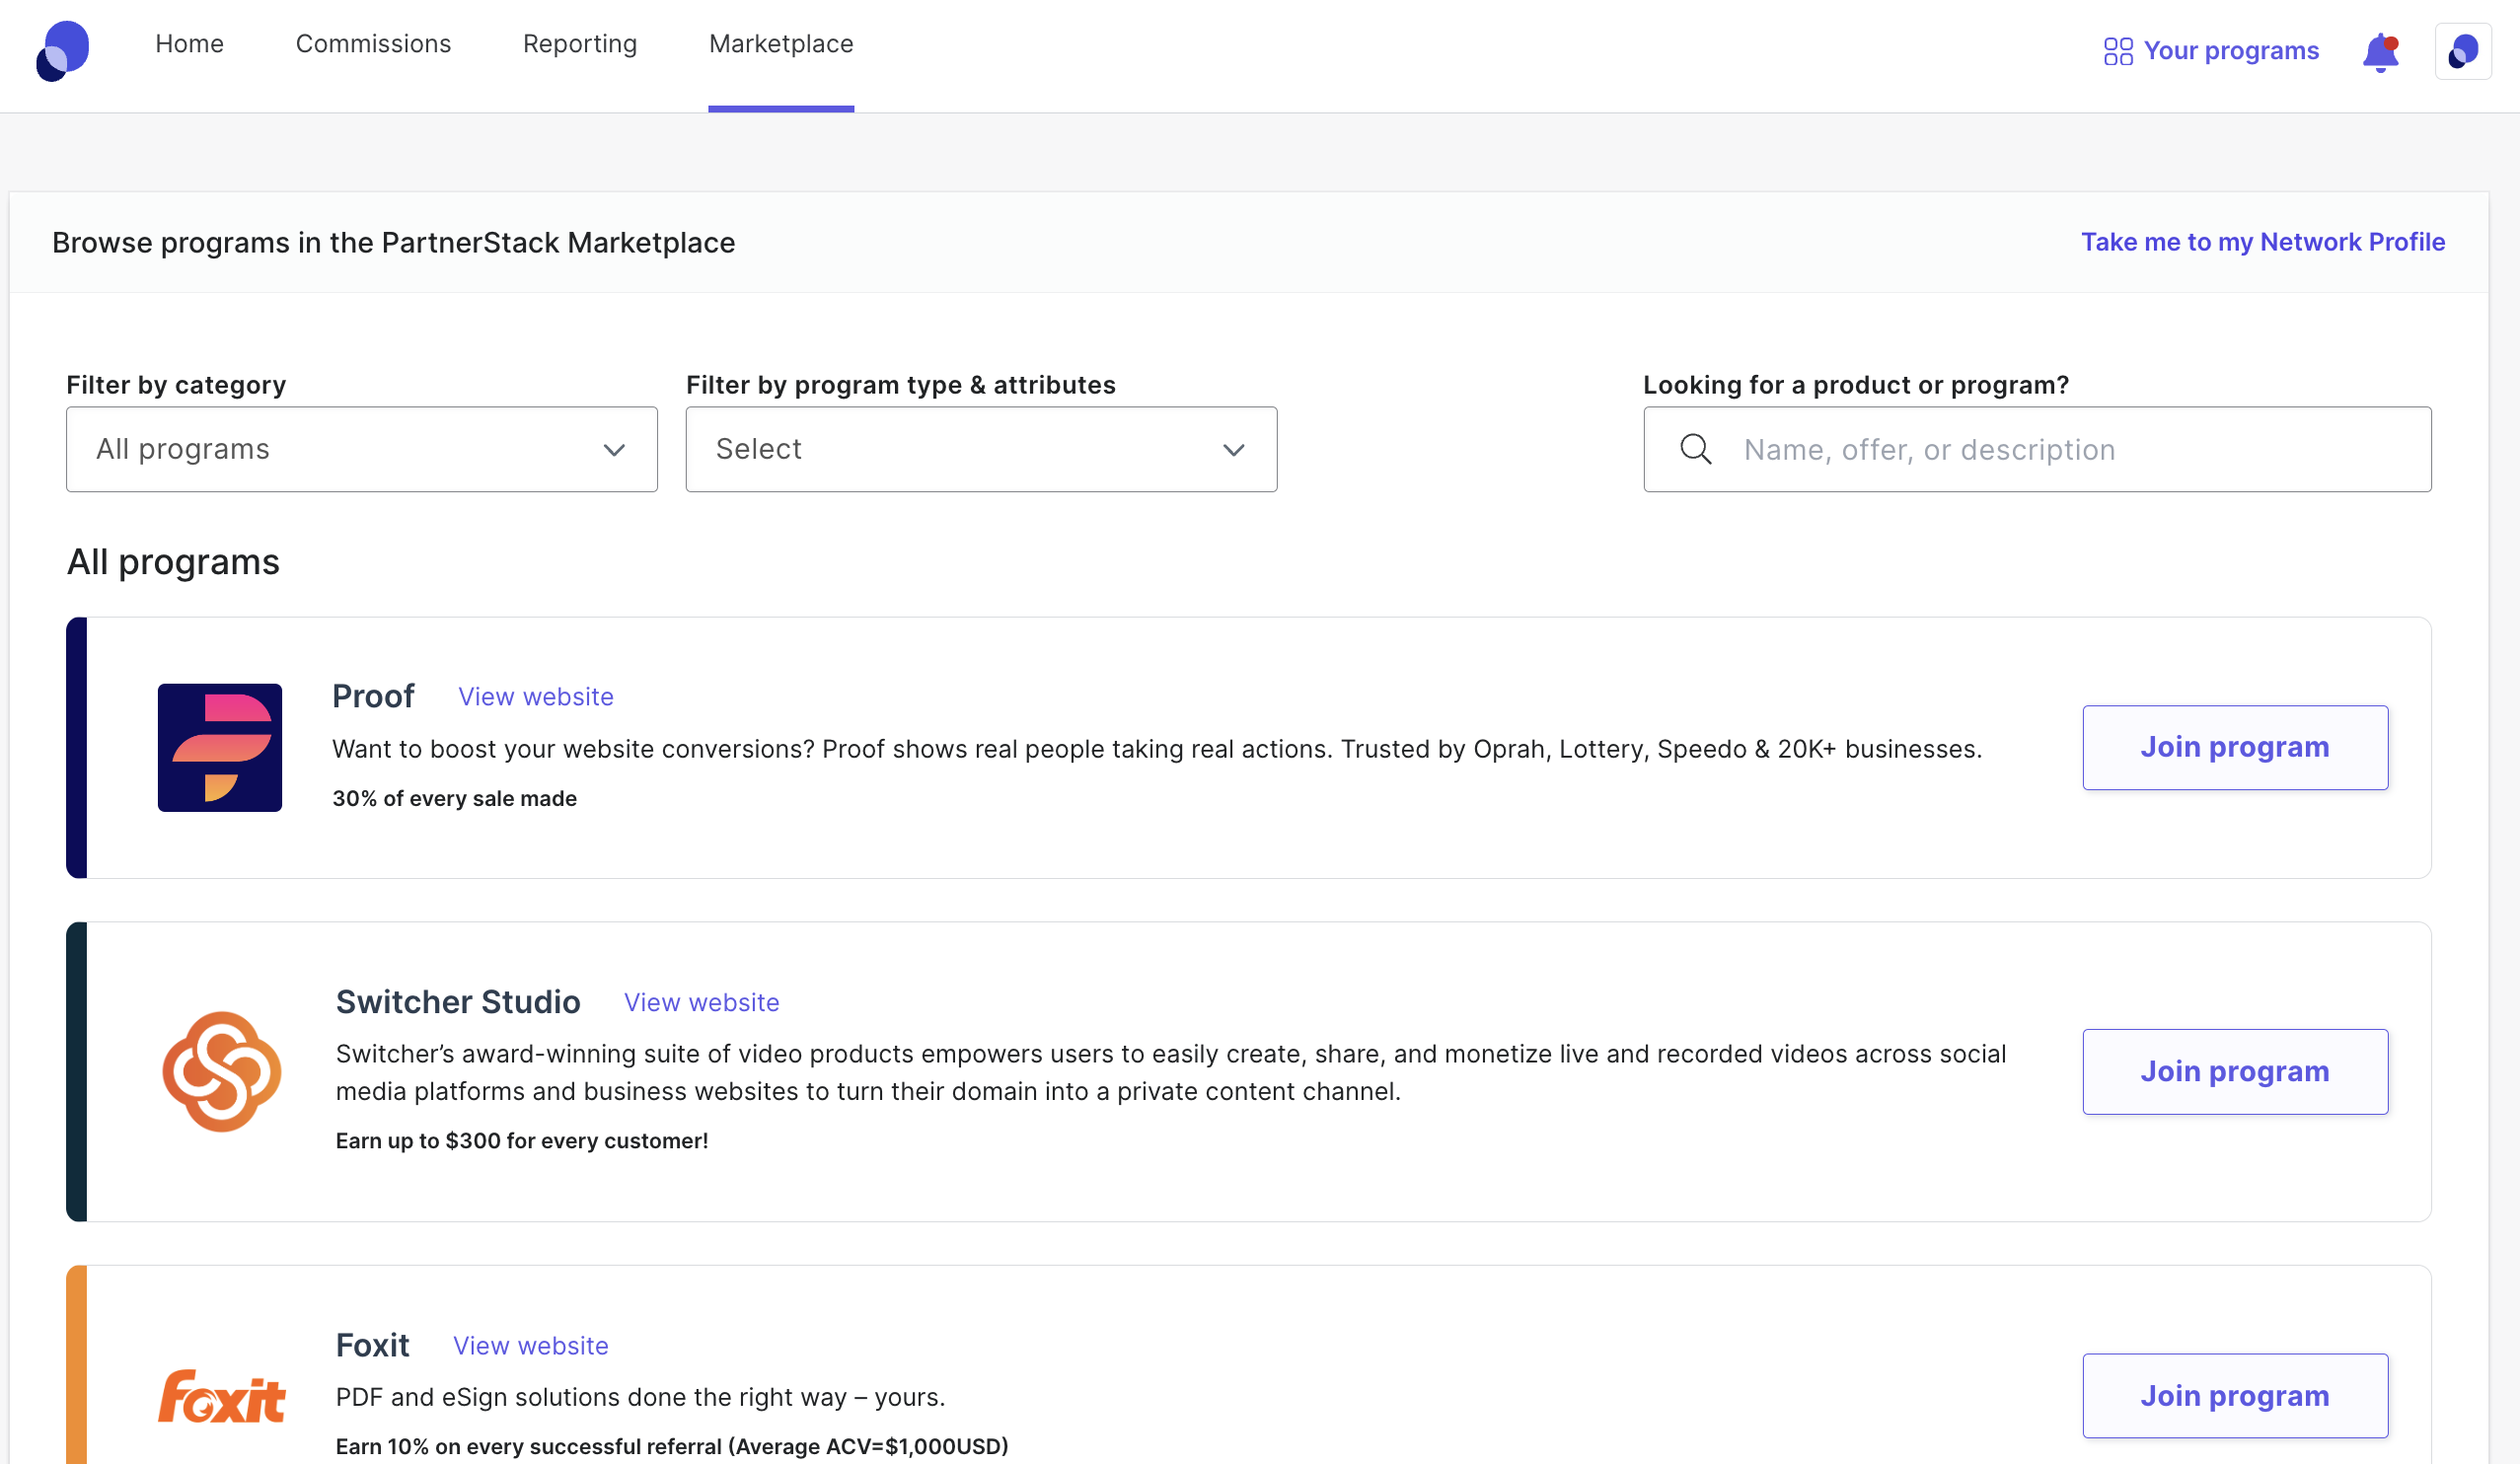View website for Foxit
The height and width of the screenshot is (1464, 2520).
pyautogui.click(x=531, y=1346)
